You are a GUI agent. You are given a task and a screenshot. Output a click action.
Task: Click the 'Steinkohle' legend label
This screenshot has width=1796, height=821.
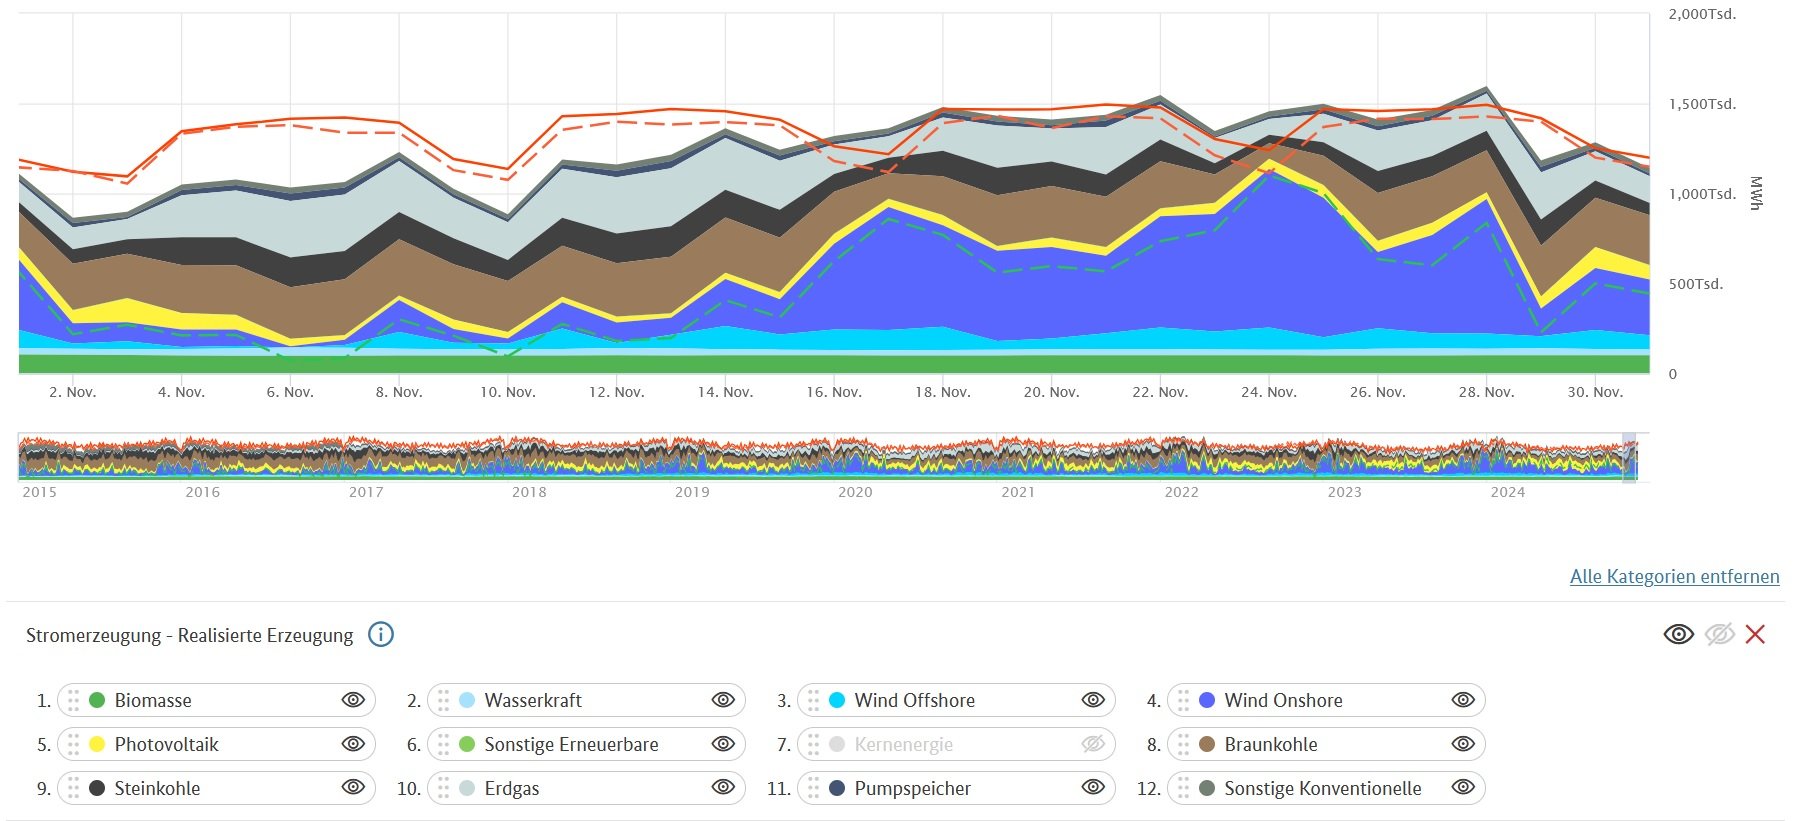click(158, 789)
